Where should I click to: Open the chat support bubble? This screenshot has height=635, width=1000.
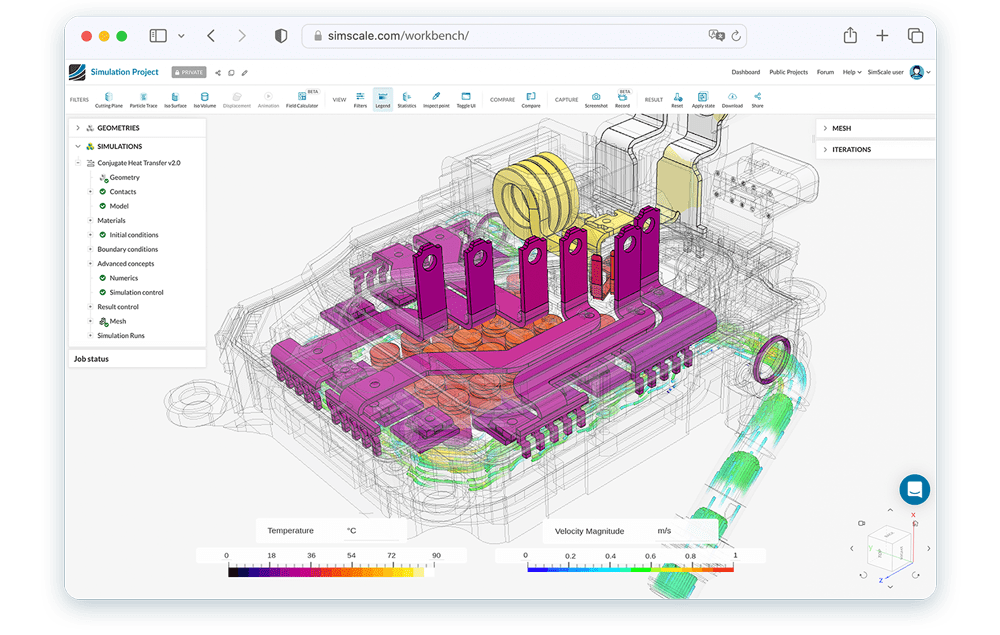[914, 489]
